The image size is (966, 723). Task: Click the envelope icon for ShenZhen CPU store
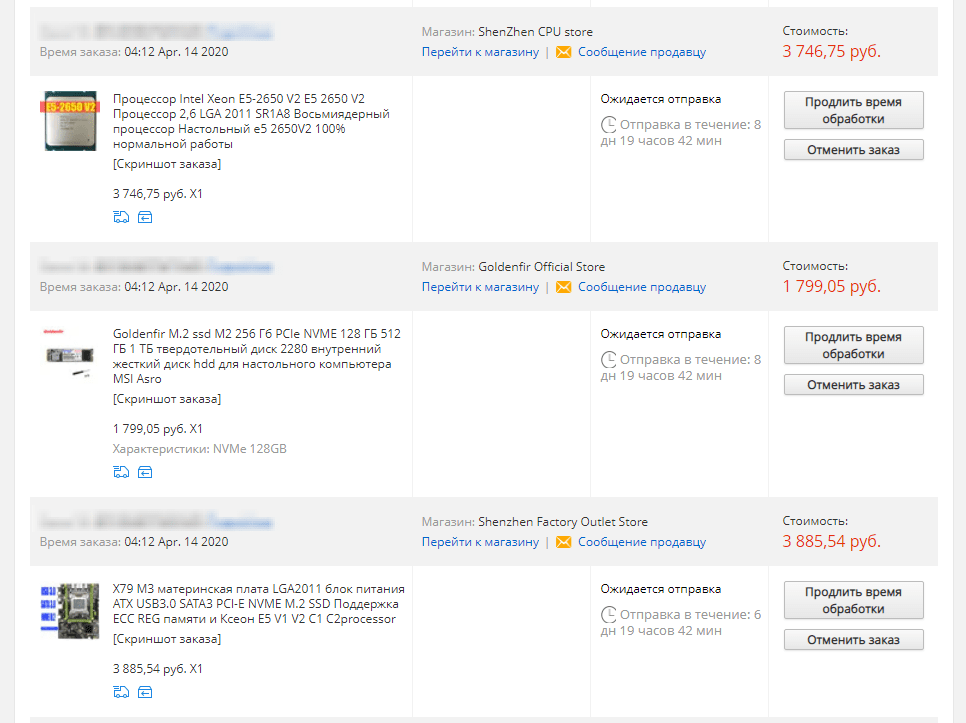click(x=563, y=52)
